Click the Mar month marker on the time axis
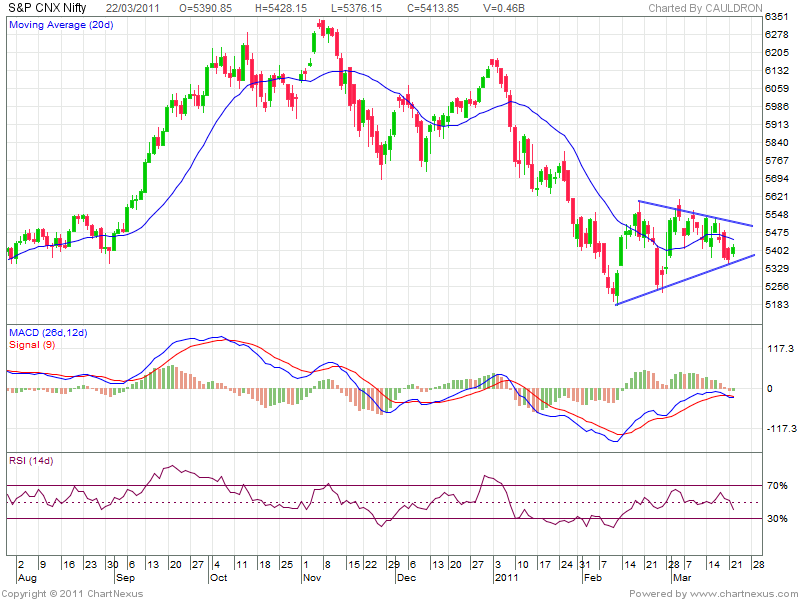Image resolution: width=800 pixels, height=600 pixels. [680, 578]
